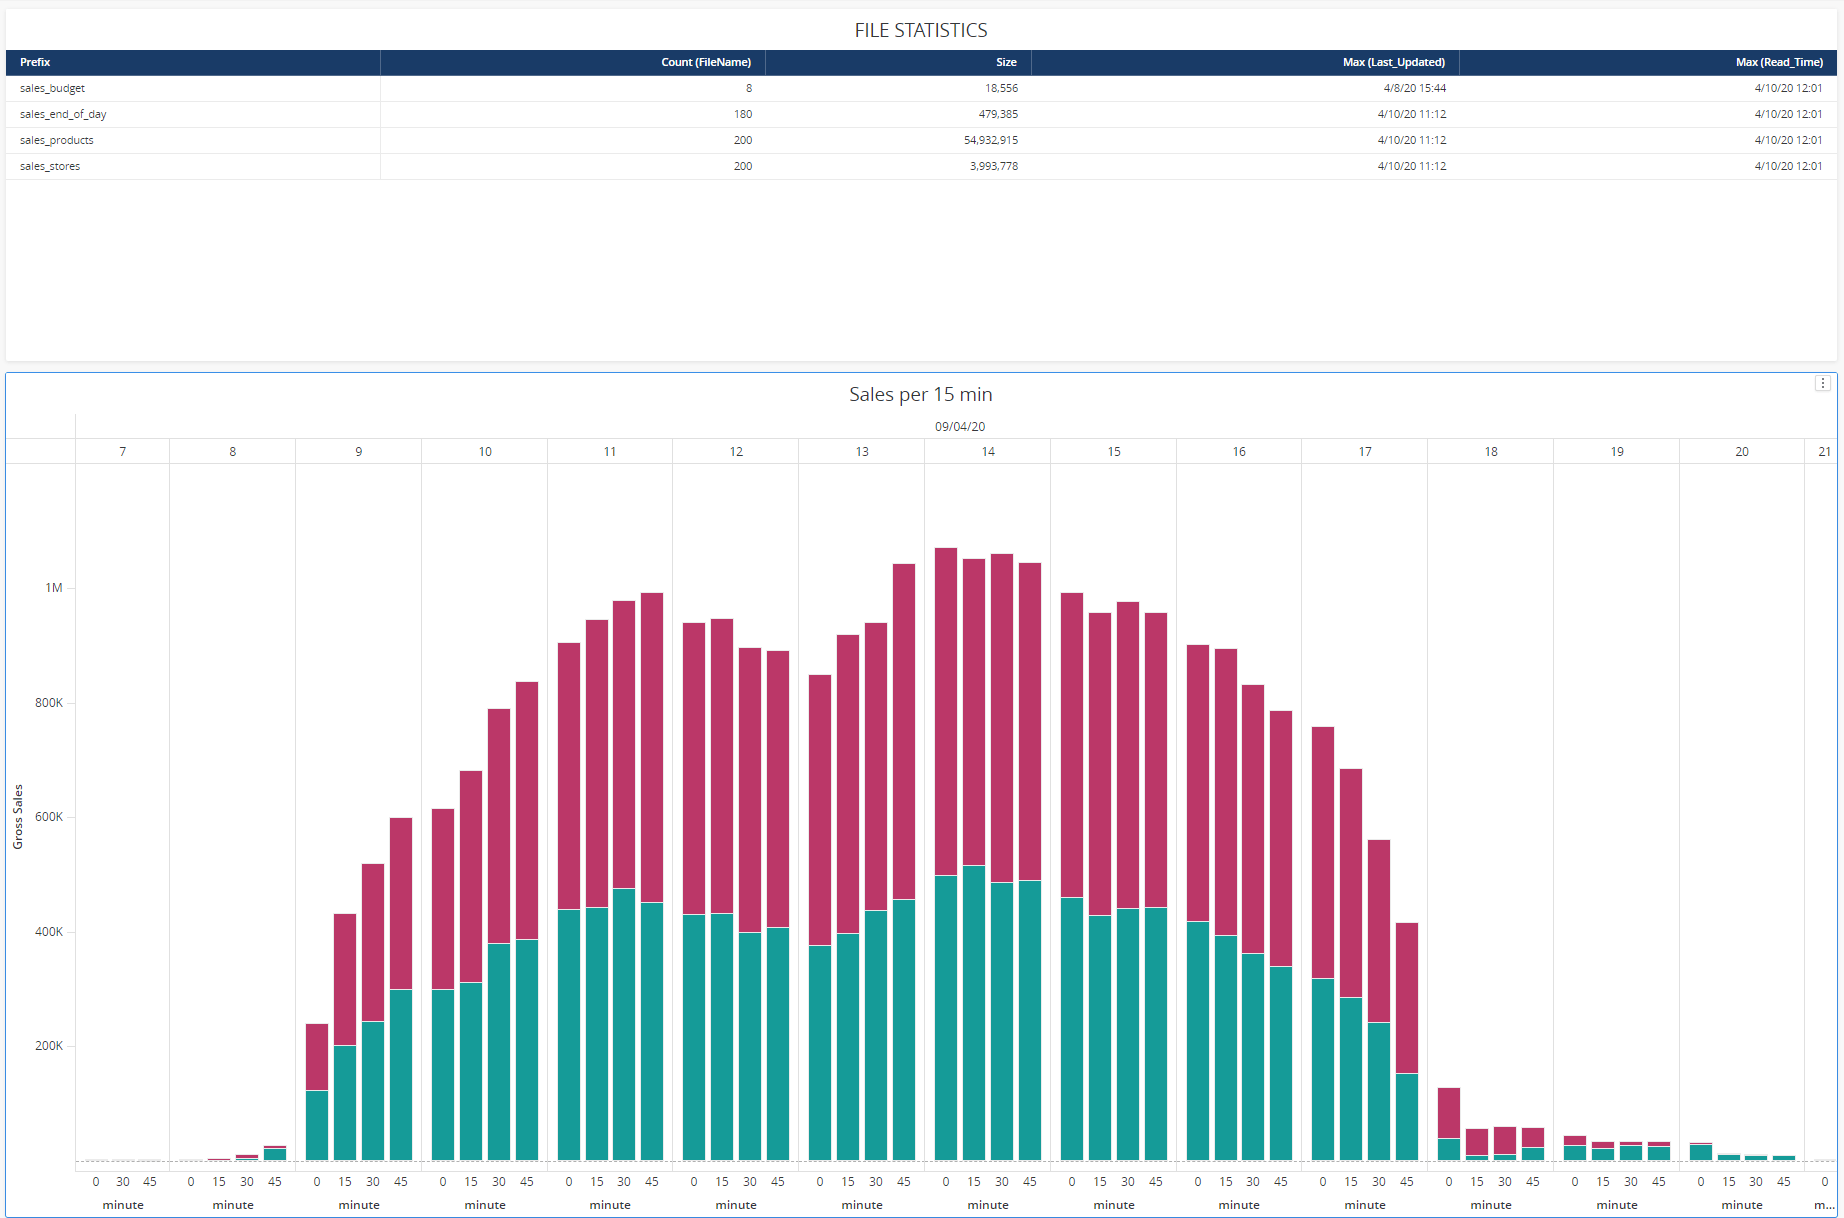Sort table by Prefix column header

pyautogui.click(x=35, y=62)
